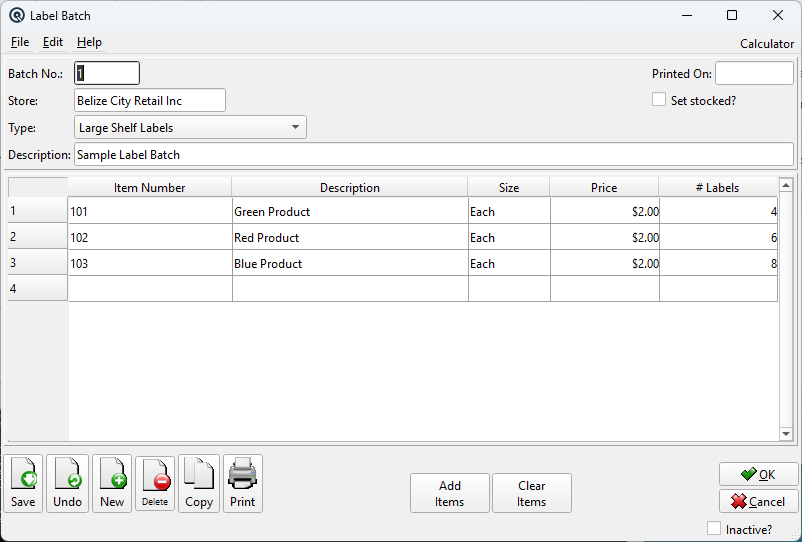Click the # Labels column header
The image size is (802, 542).
718,187
